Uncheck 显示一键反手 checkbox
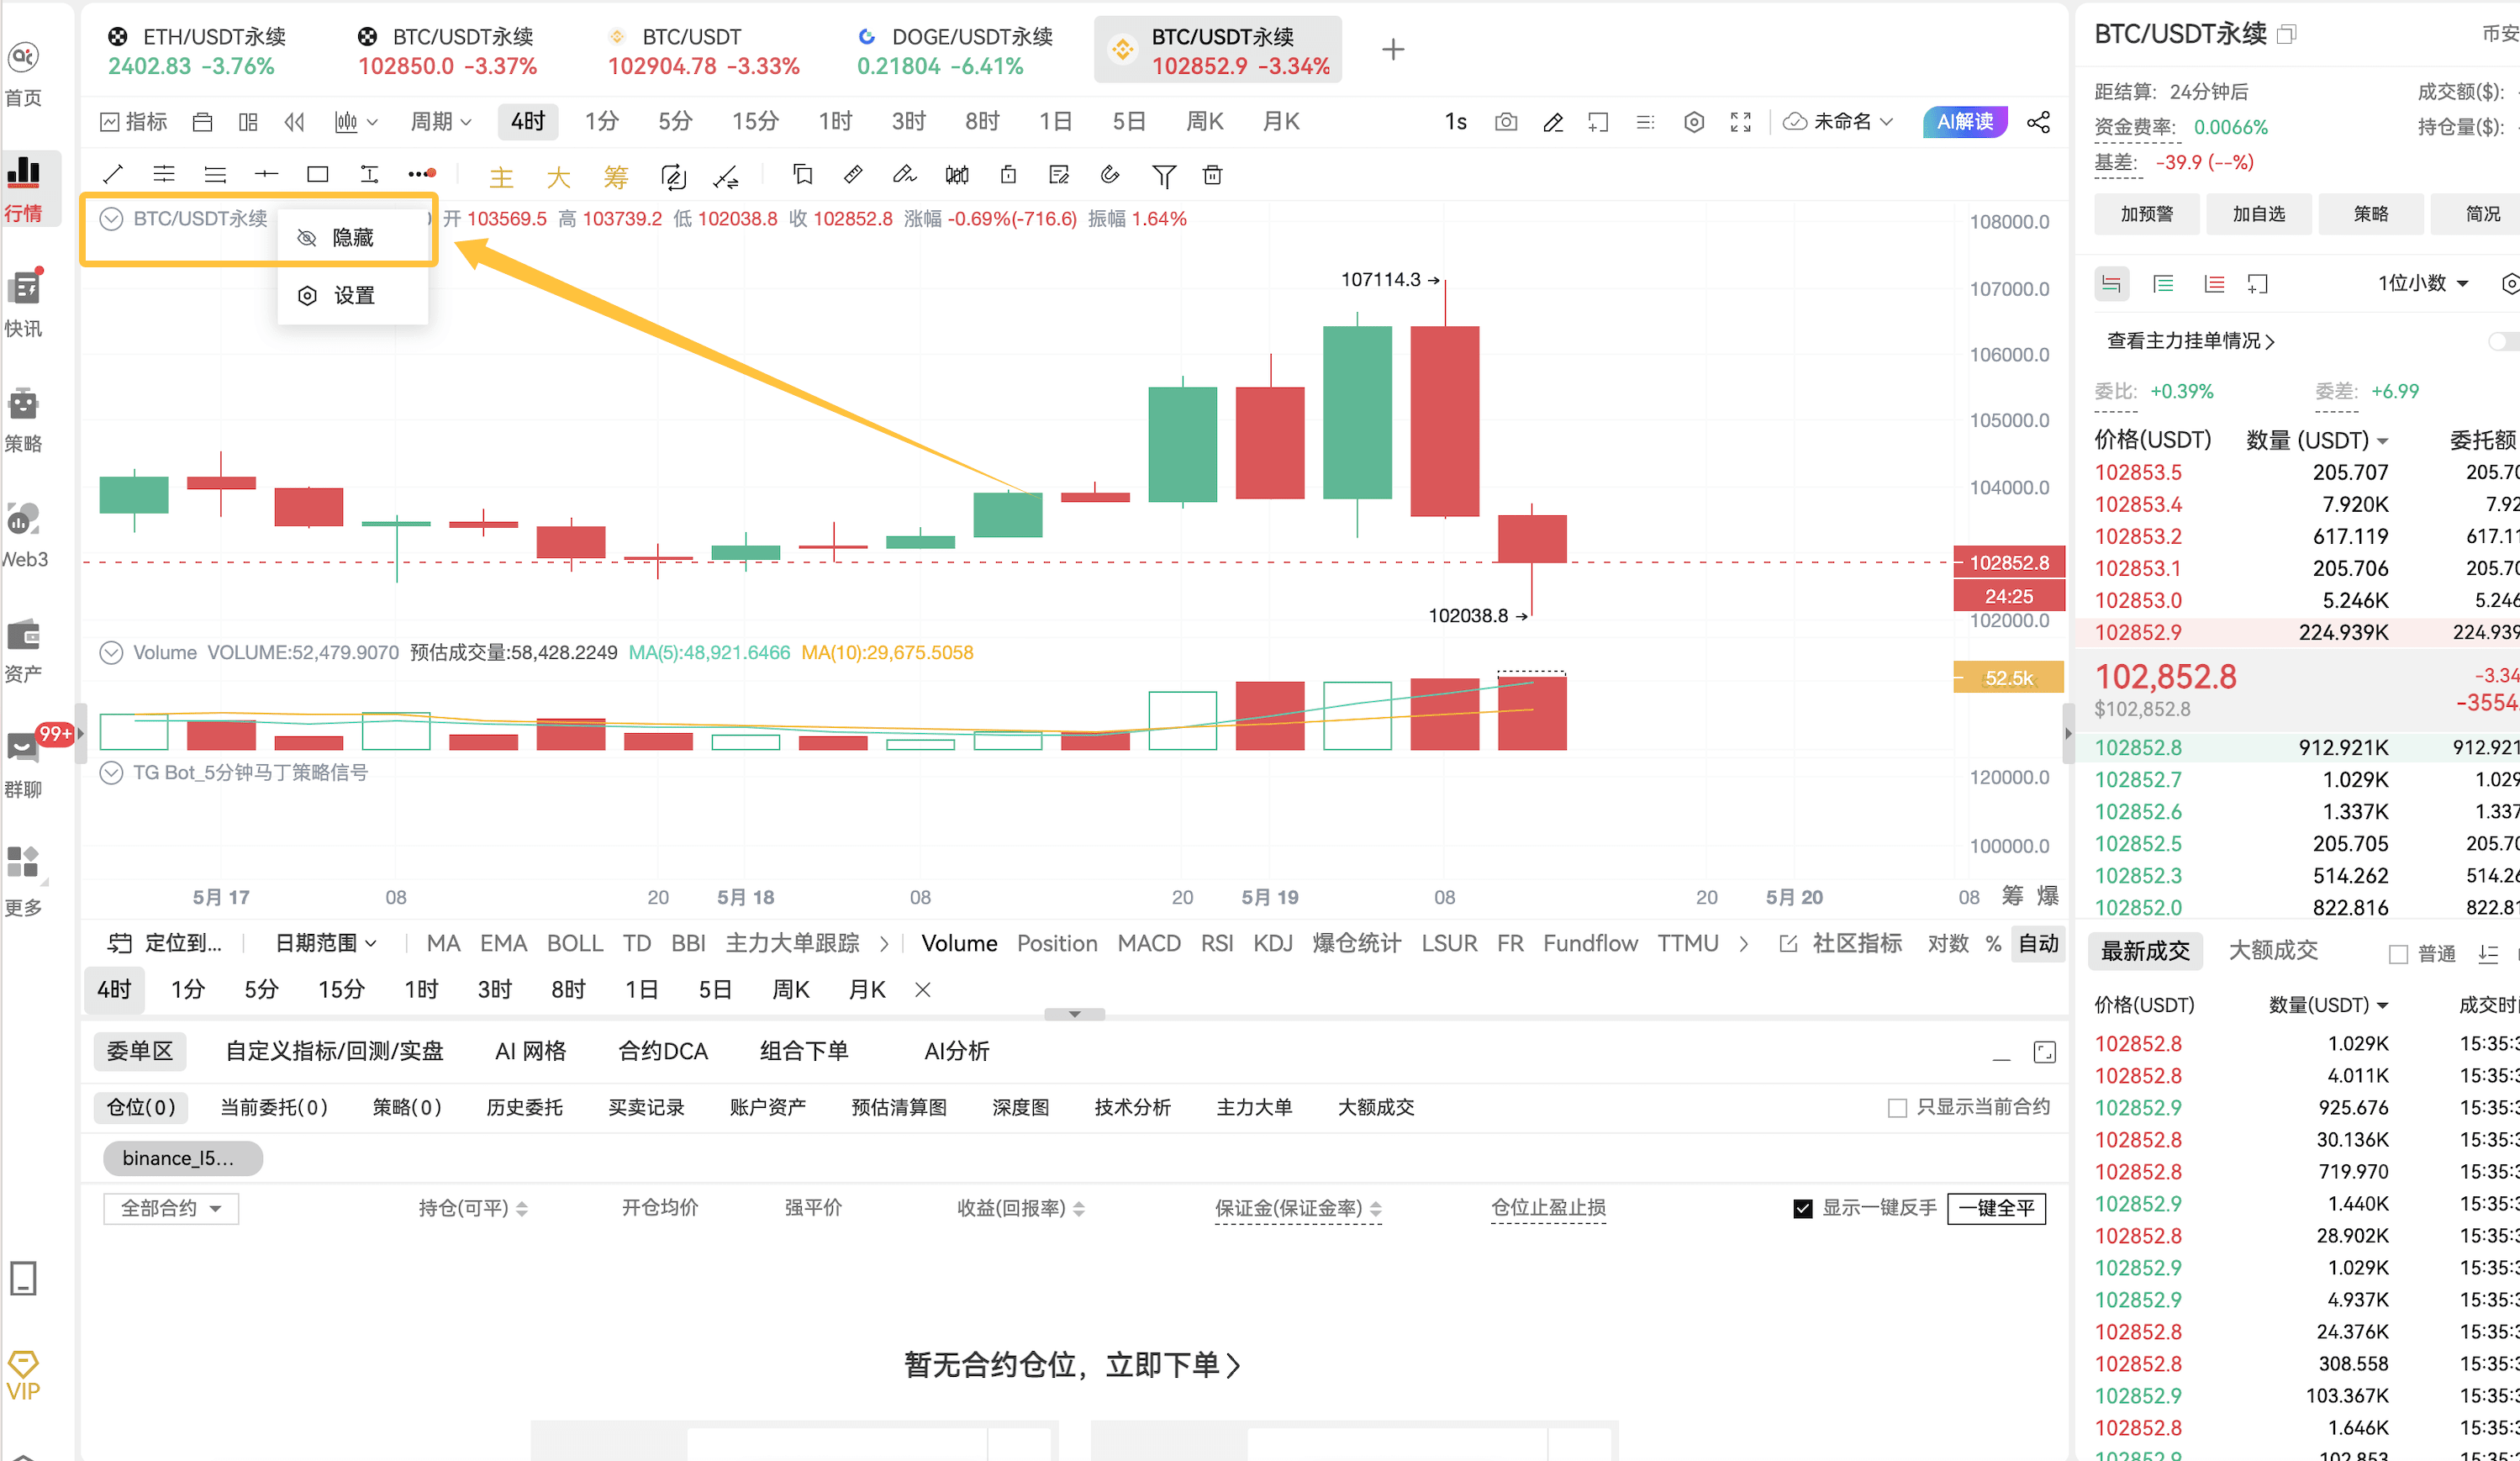 [1802, 1209]
